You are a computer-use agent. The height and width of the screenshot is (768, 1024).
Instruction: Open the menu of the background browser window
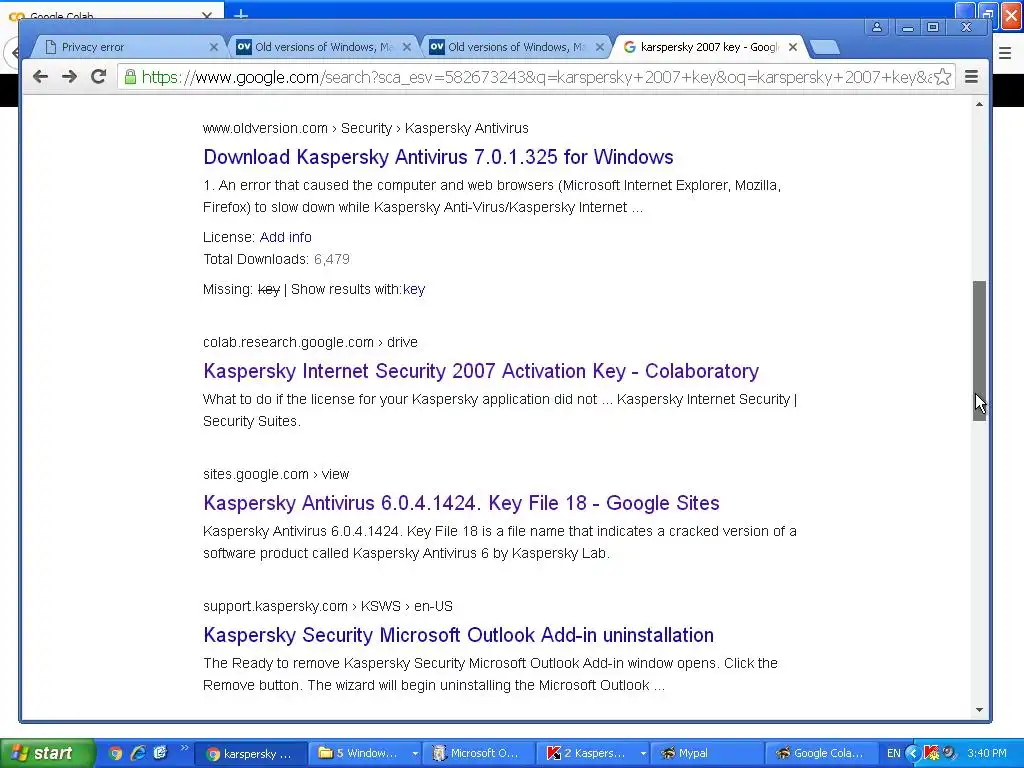1005,53
